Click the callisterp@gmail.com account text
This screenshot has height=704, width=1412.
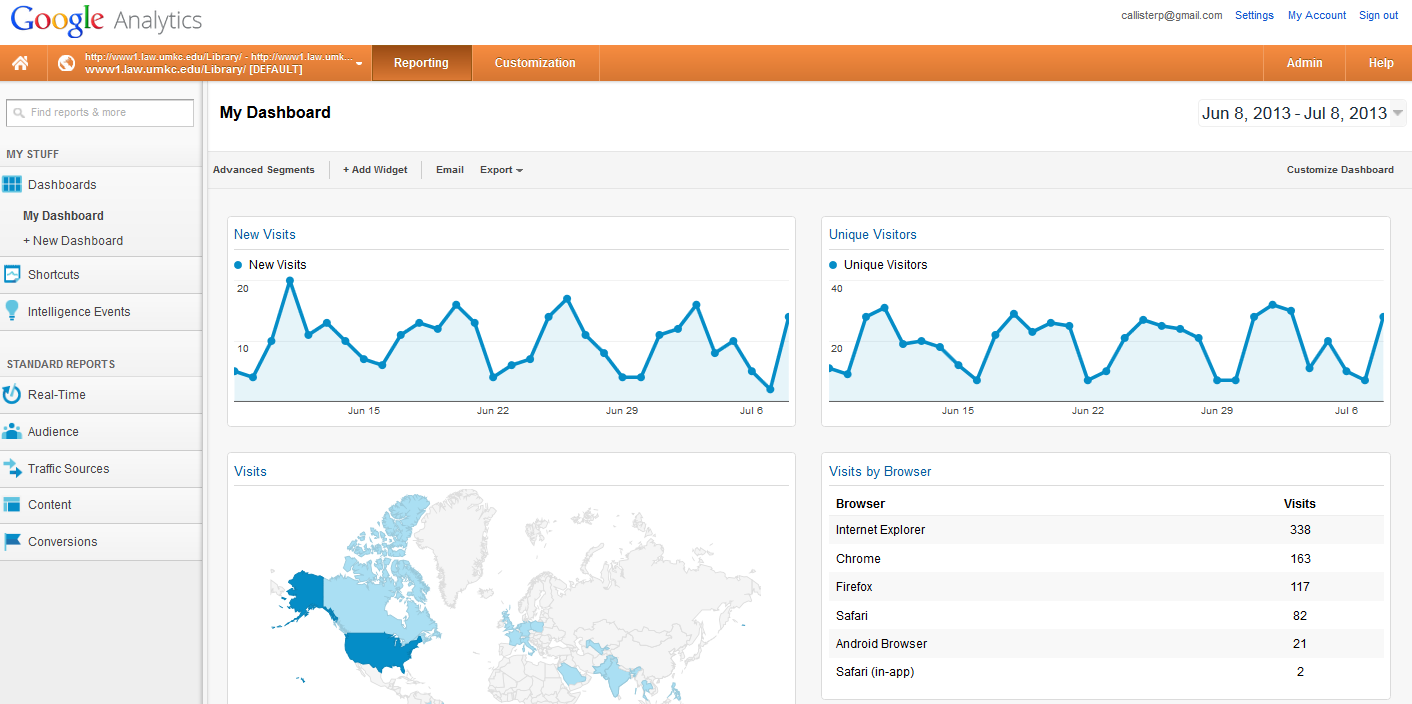(1172, 15)
